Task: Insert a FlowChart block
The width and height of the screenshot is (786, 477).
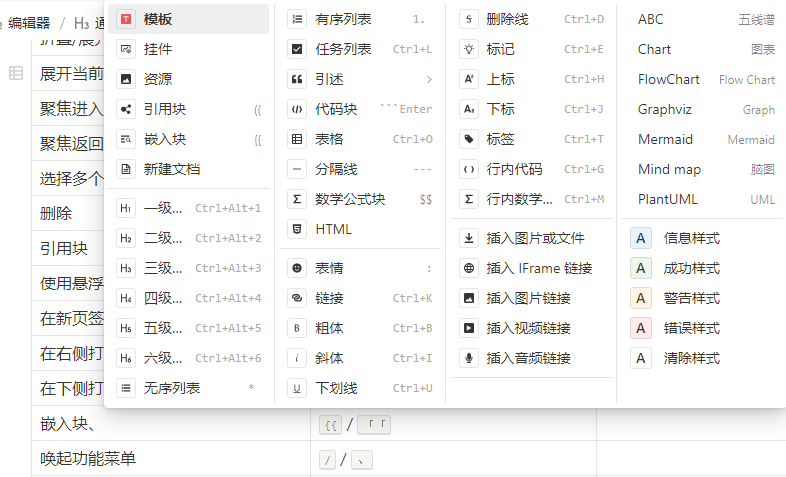Action: [704, 79]
